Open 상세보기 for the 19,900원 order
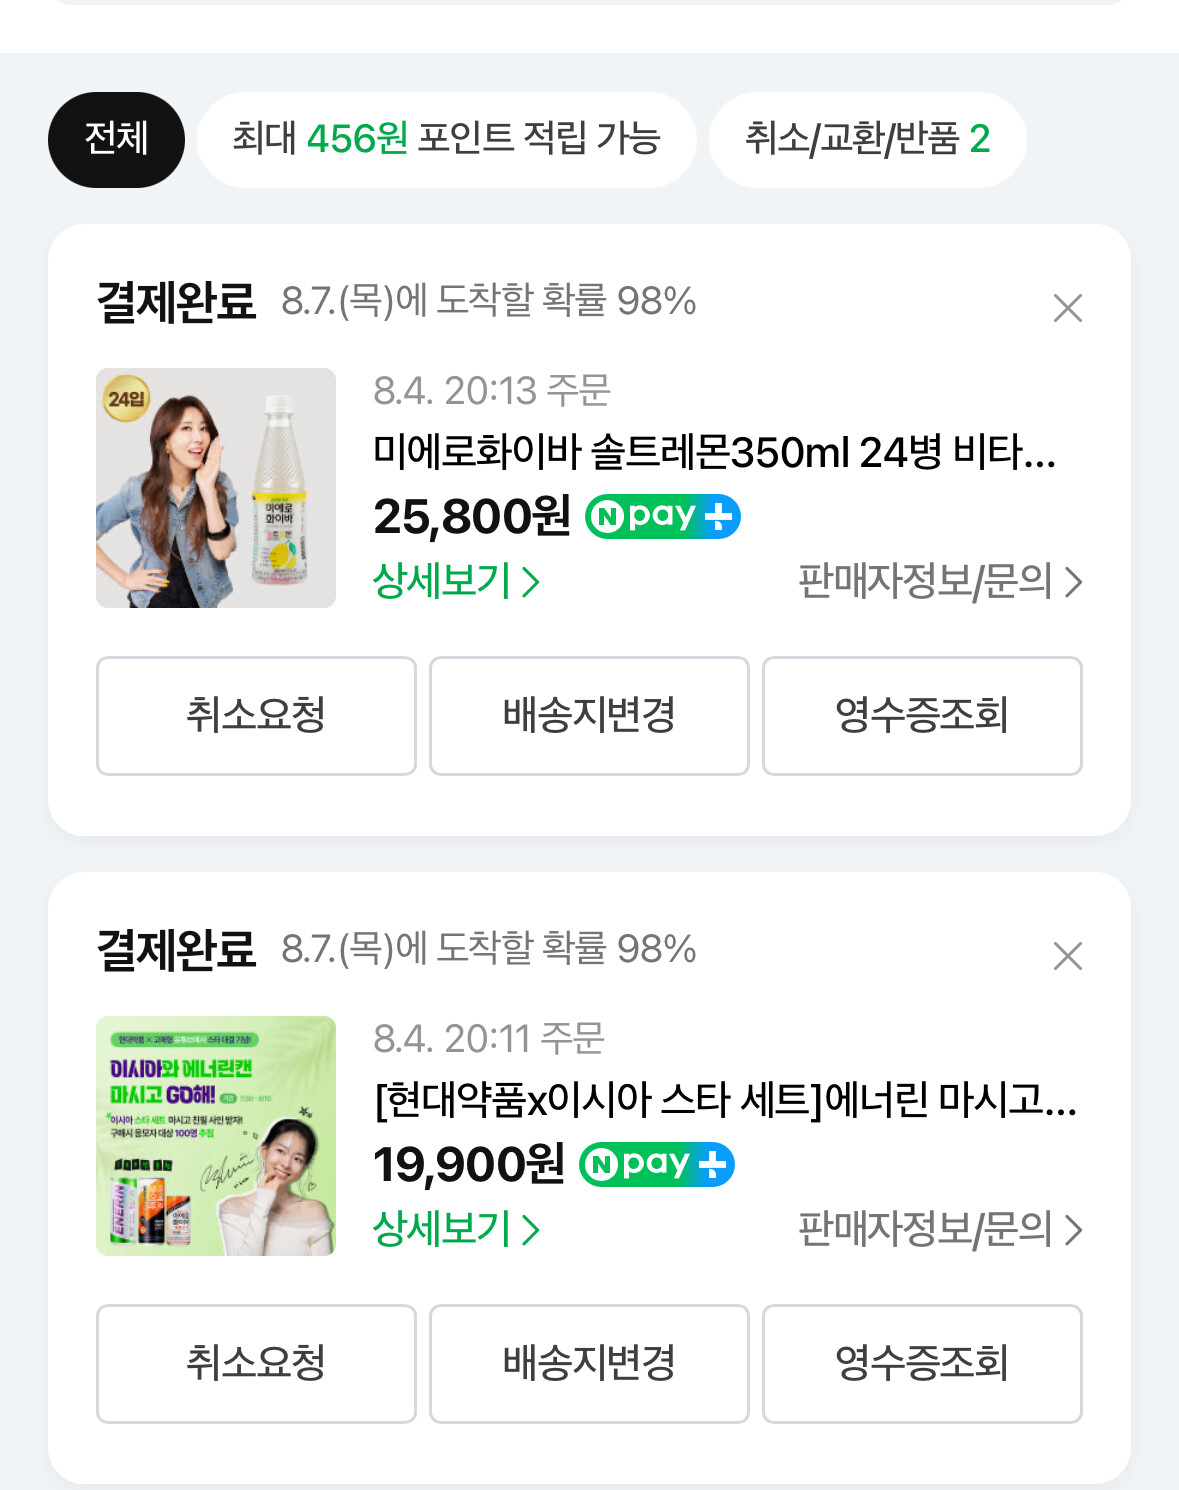Viewport: 1179px width, 1490px height. 455,1229
